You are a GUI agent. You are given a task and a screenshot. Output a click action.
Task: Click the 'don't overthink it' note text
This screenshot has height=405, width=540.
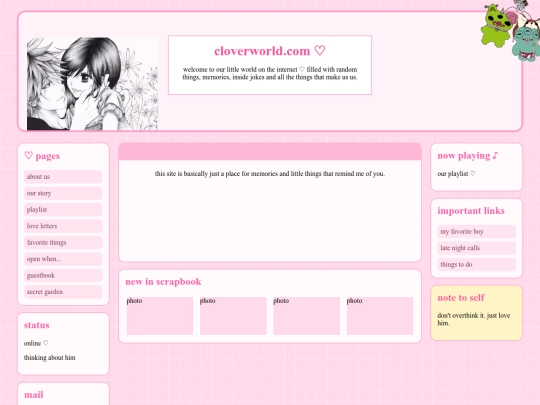(x=474, y=319)
